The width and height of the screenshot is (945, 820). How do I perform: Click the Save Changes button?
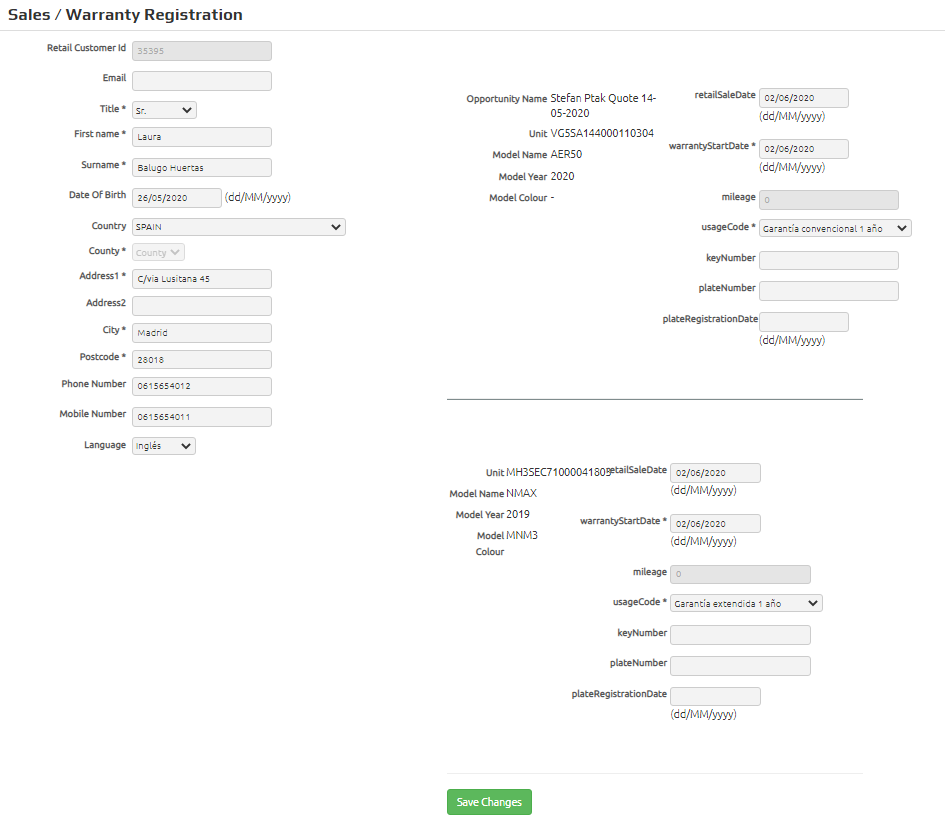click(x=489, y=802)
